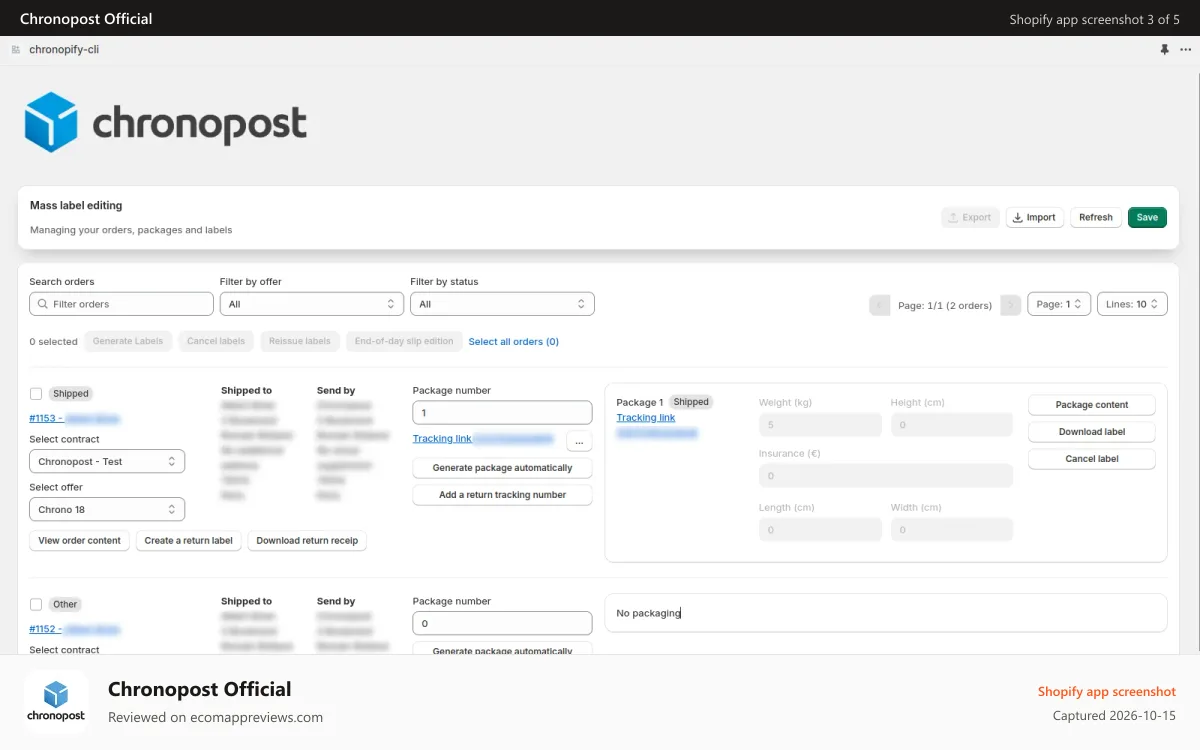Image resolution: width=1200 pixels, height=750 pixels.
Task: Click the Import button
Action: (x=1034, y=217)
